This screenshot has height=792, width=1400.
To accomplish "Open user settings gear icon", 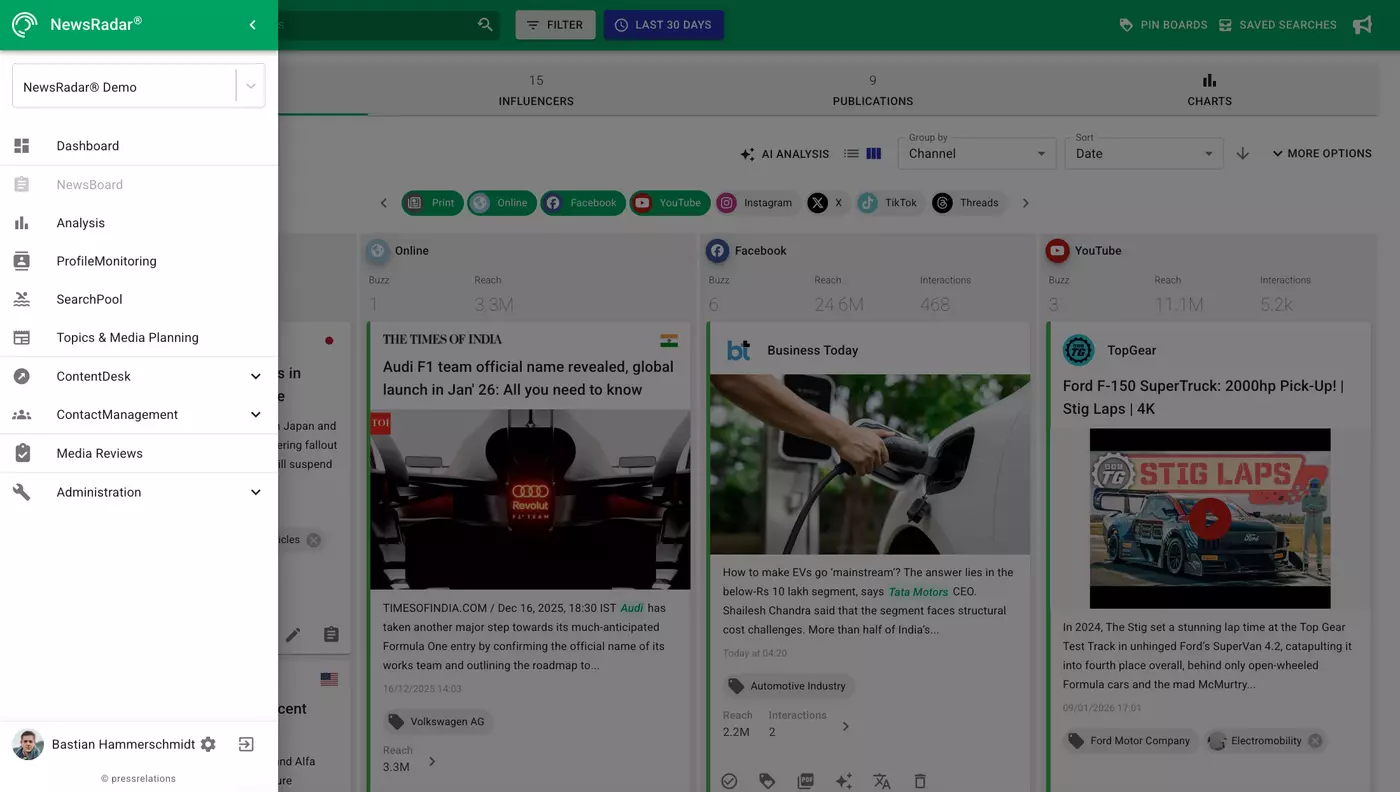I will (x=208, y=744).
